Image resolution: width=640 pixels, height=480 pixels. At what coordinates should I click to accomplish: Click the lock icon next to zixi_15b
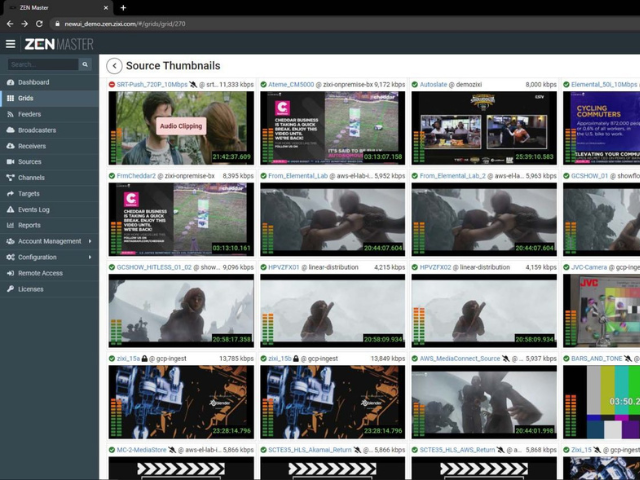296,359
